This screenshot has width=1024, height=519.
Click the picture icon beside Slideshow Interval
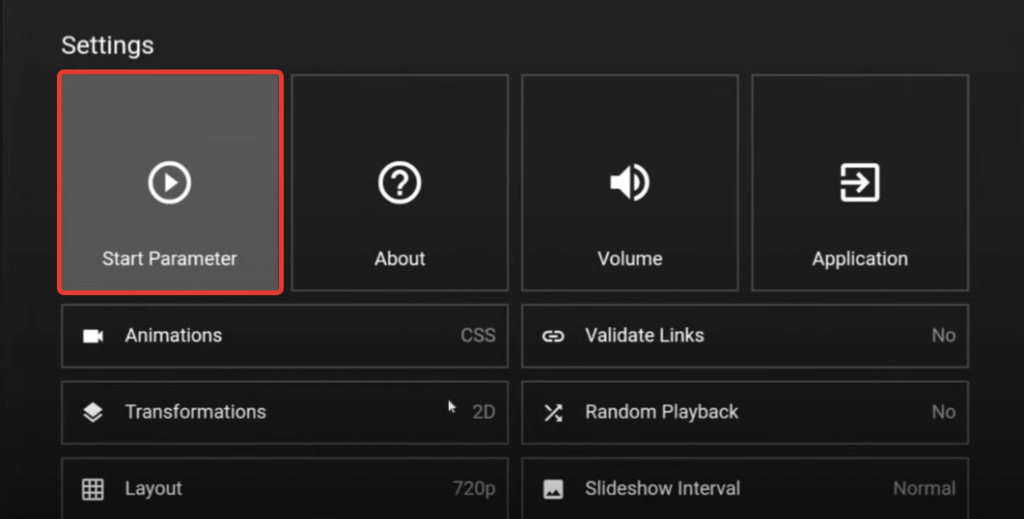[553, 489]
